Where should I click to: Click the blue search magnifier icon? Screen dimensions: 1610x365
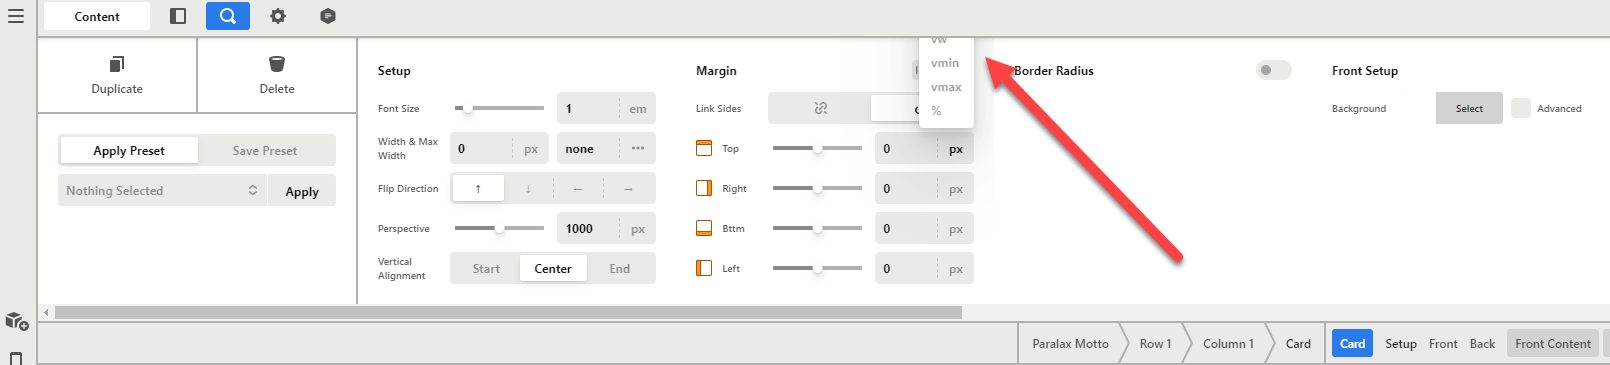coord(228,16)
